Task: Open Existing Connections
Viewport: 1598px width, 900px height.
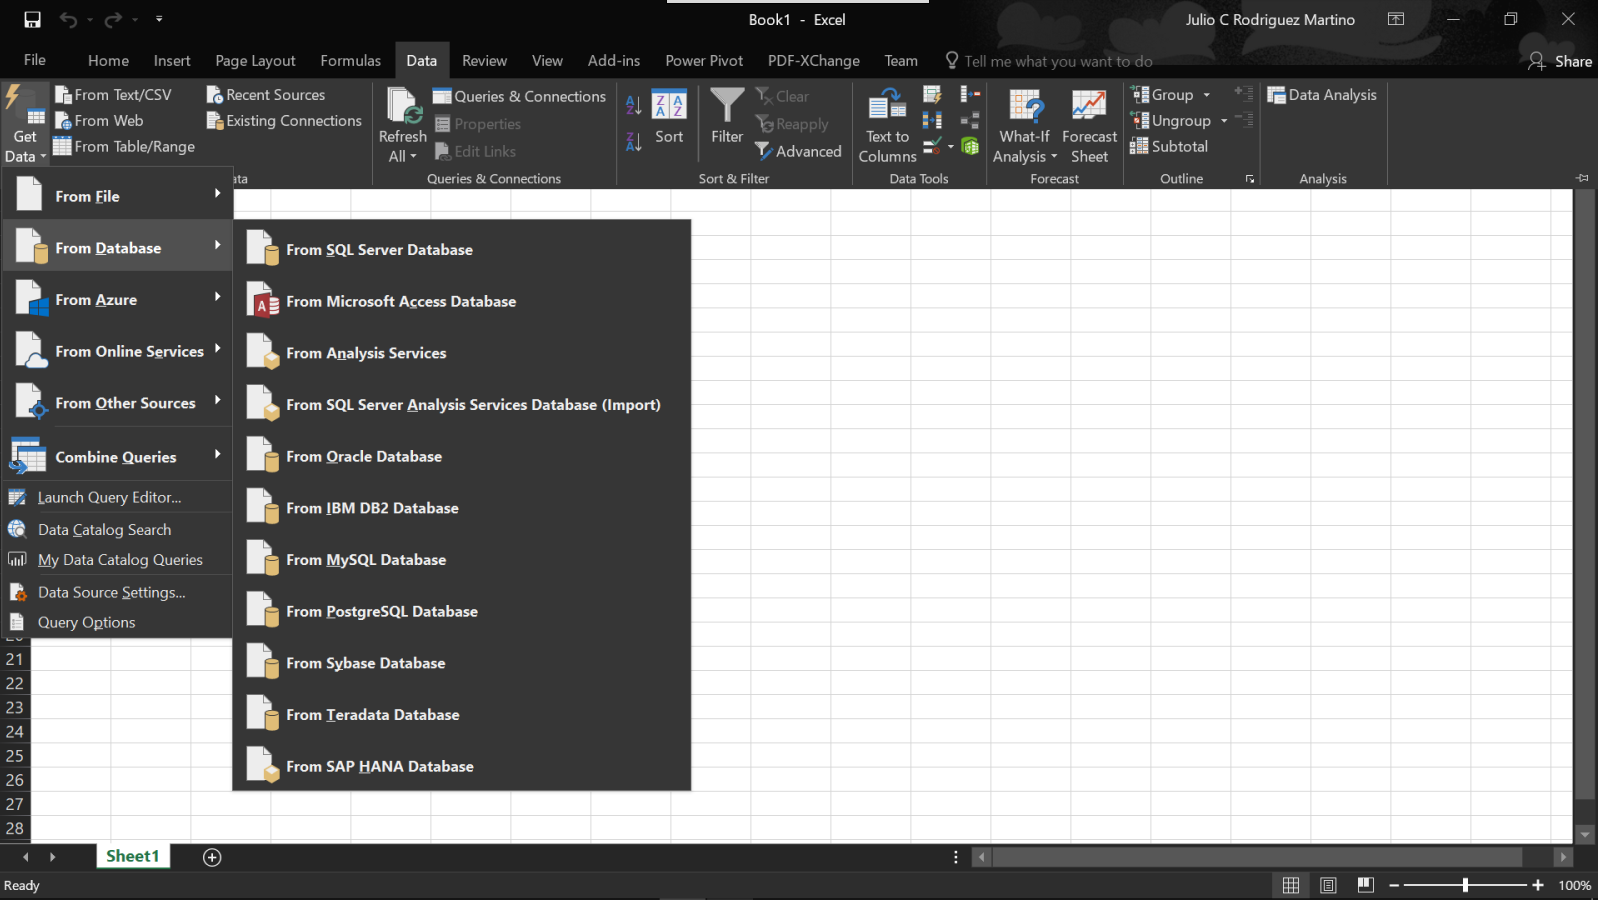Action: (x=284, y=120)
